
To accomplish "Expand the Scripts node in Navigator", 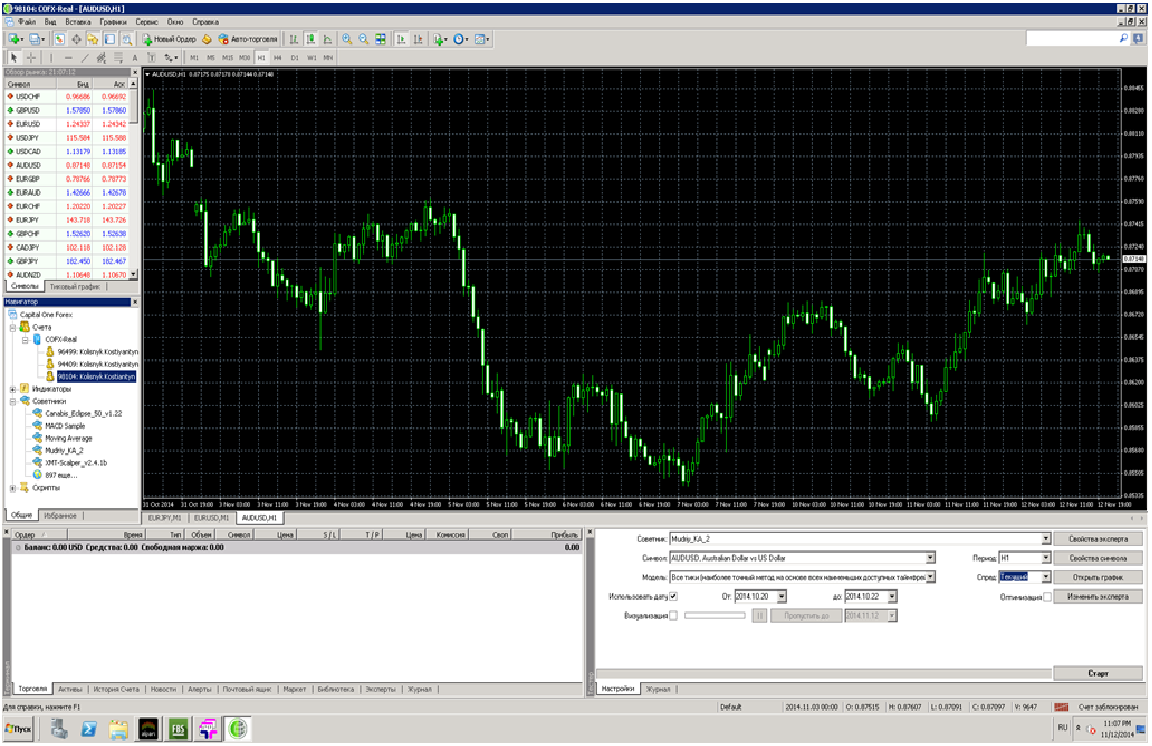I will (x=12, y=488).
